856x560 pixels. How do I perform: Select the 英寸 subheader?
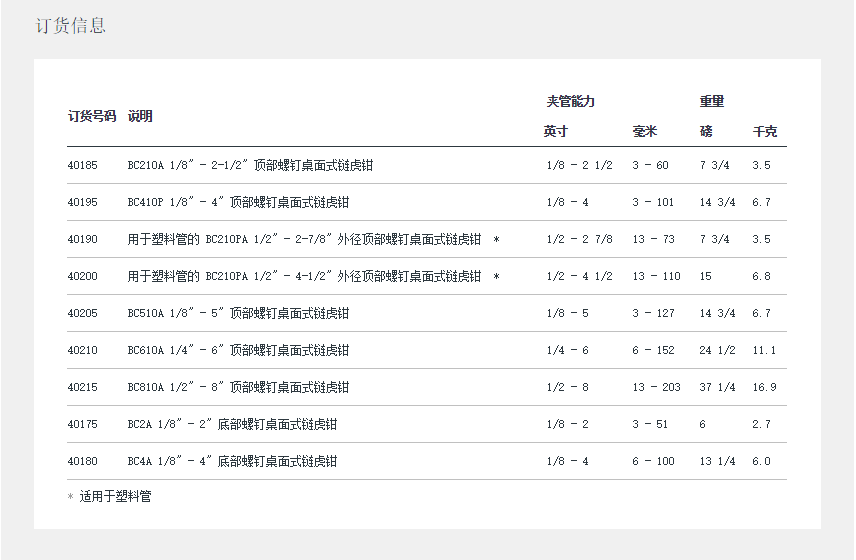[x=556, y=131]
